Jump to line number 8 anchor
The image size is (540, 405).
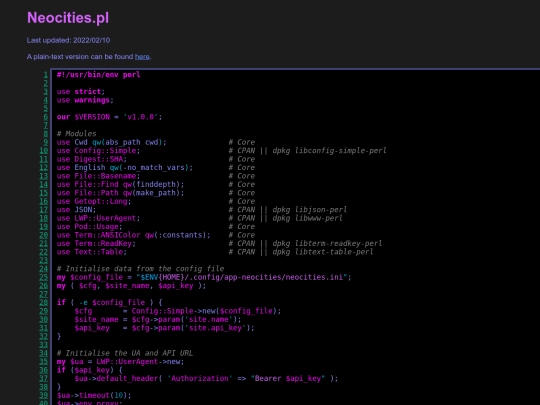(46, 134)
